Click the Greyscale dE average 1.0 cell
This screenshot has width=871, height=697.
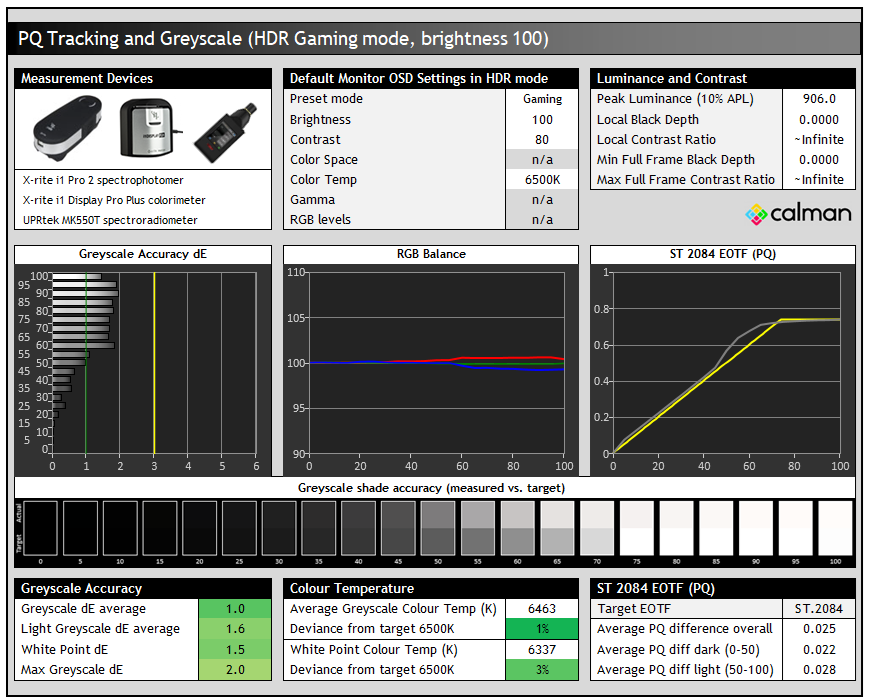pyautogui.click(x=235, y=609)
